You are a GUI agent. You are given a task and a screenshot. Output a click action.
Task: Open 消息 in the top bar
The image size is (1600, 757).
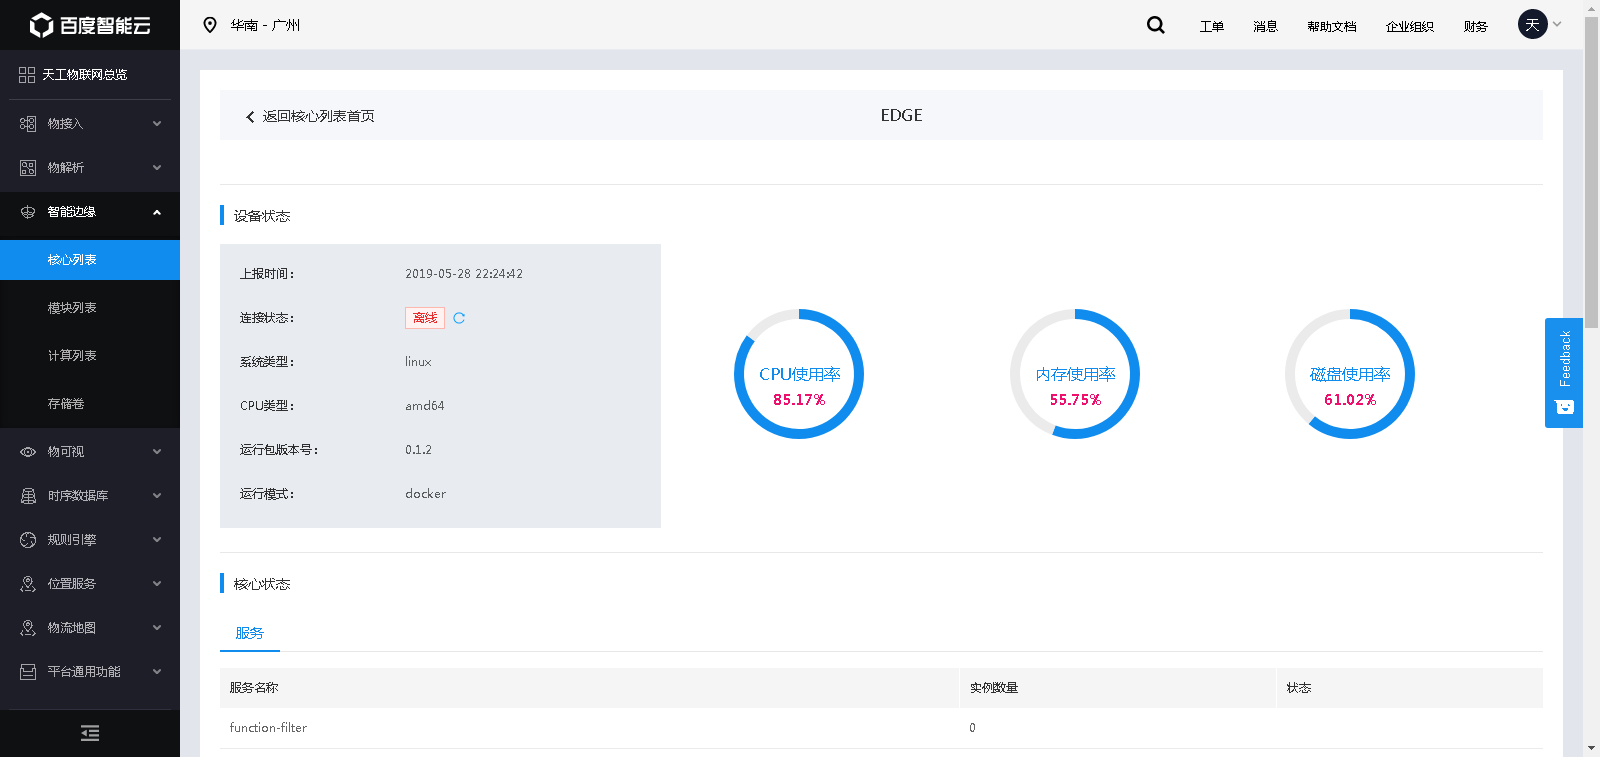click(x=1266, y=26)
